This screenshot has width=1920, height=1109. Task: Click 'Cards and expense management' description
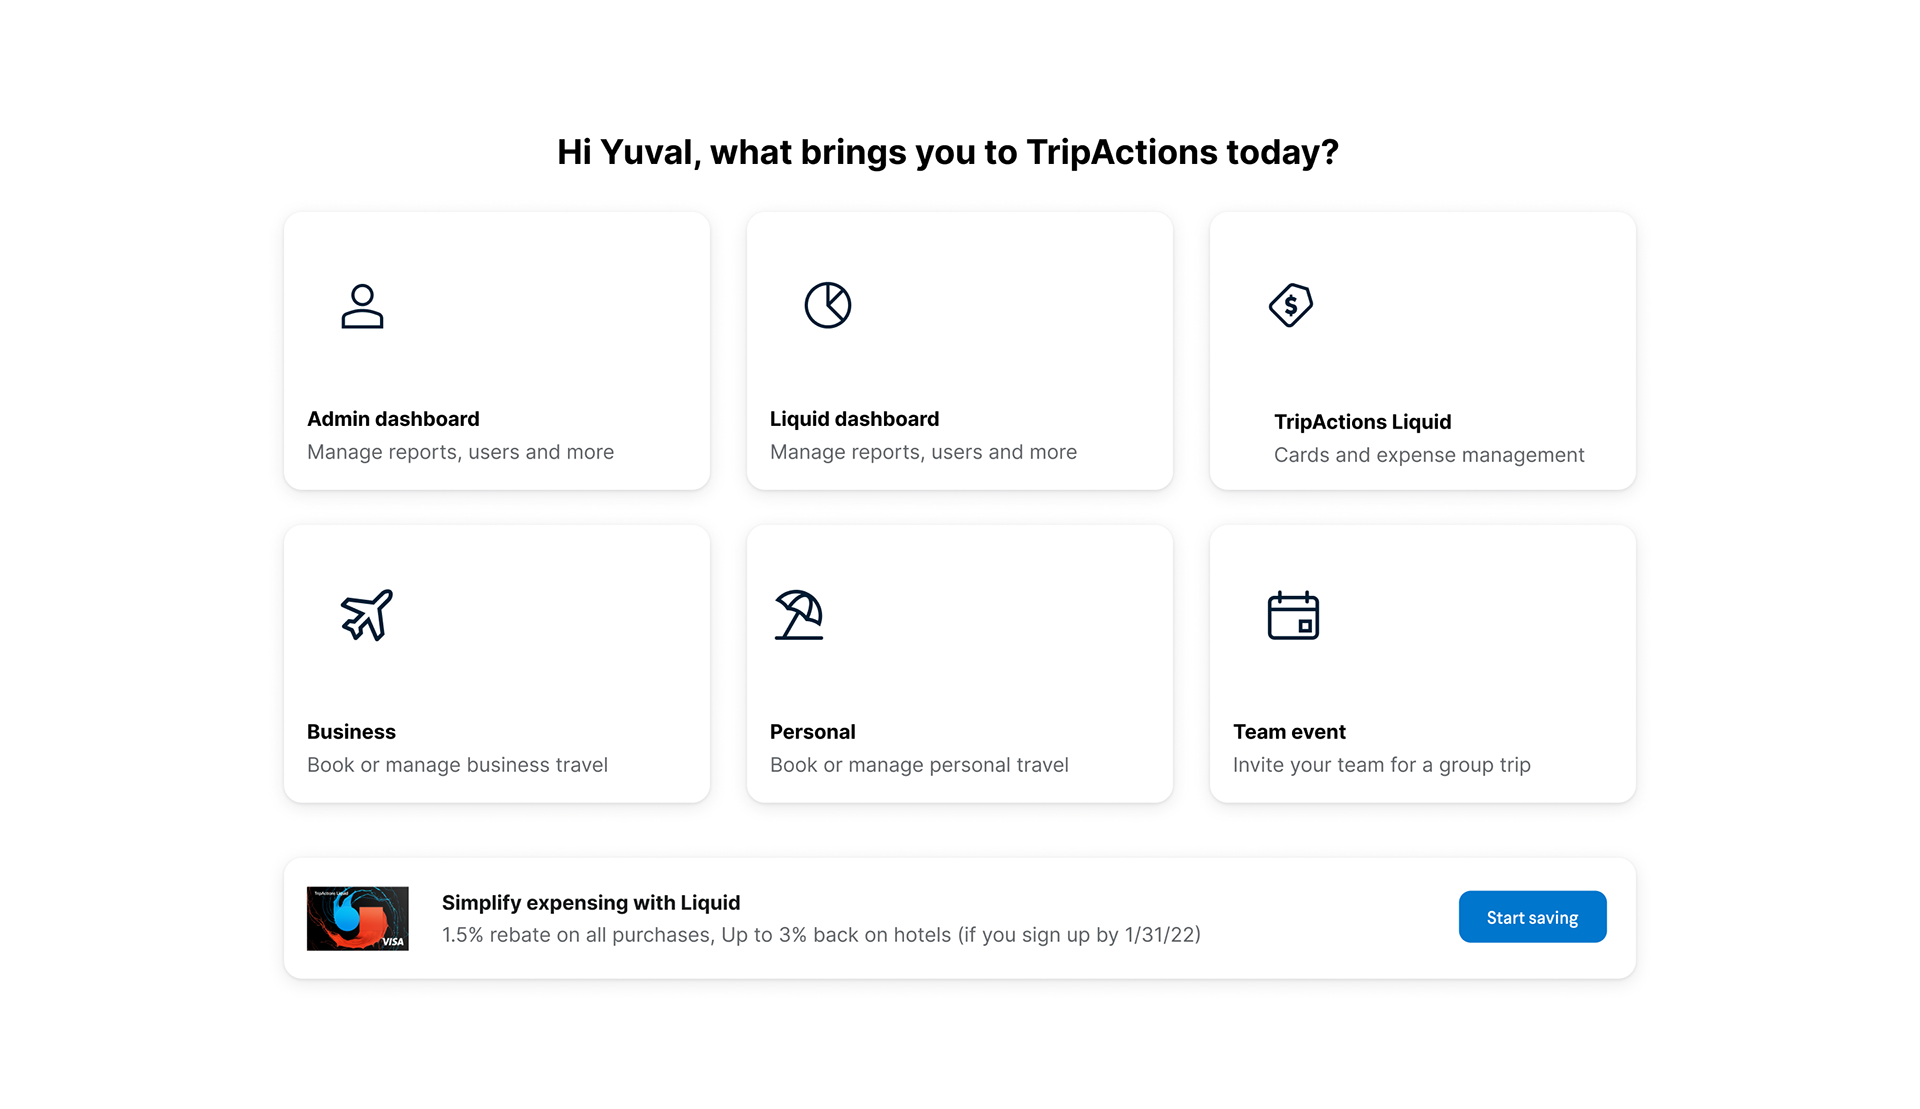point(1429,455)
